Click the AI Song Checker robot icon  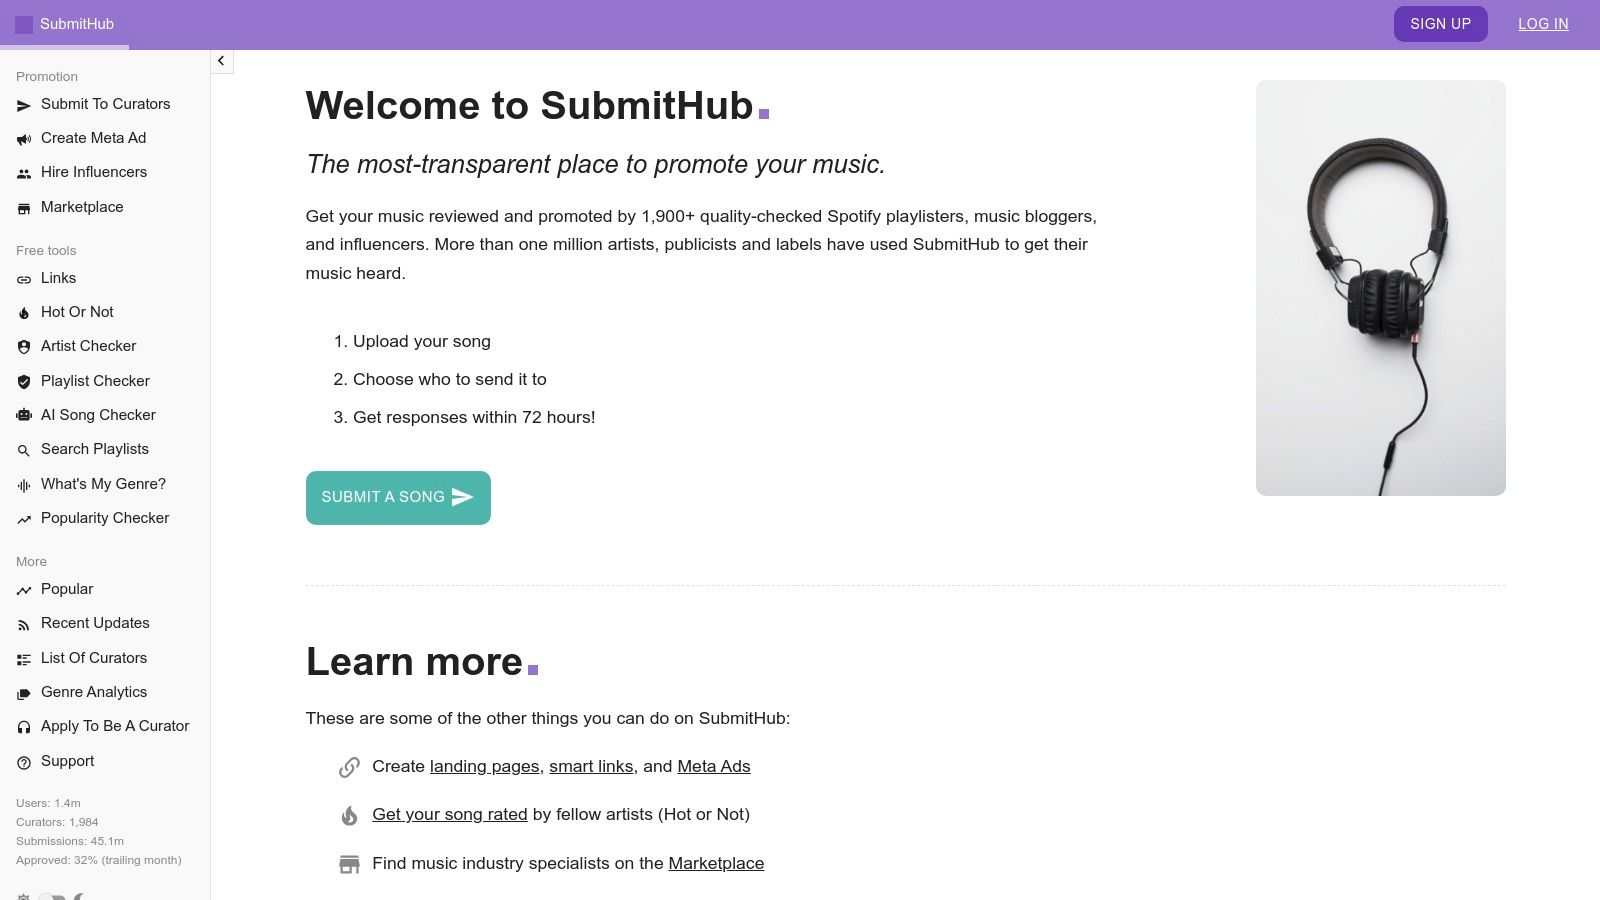coord(24,415)
